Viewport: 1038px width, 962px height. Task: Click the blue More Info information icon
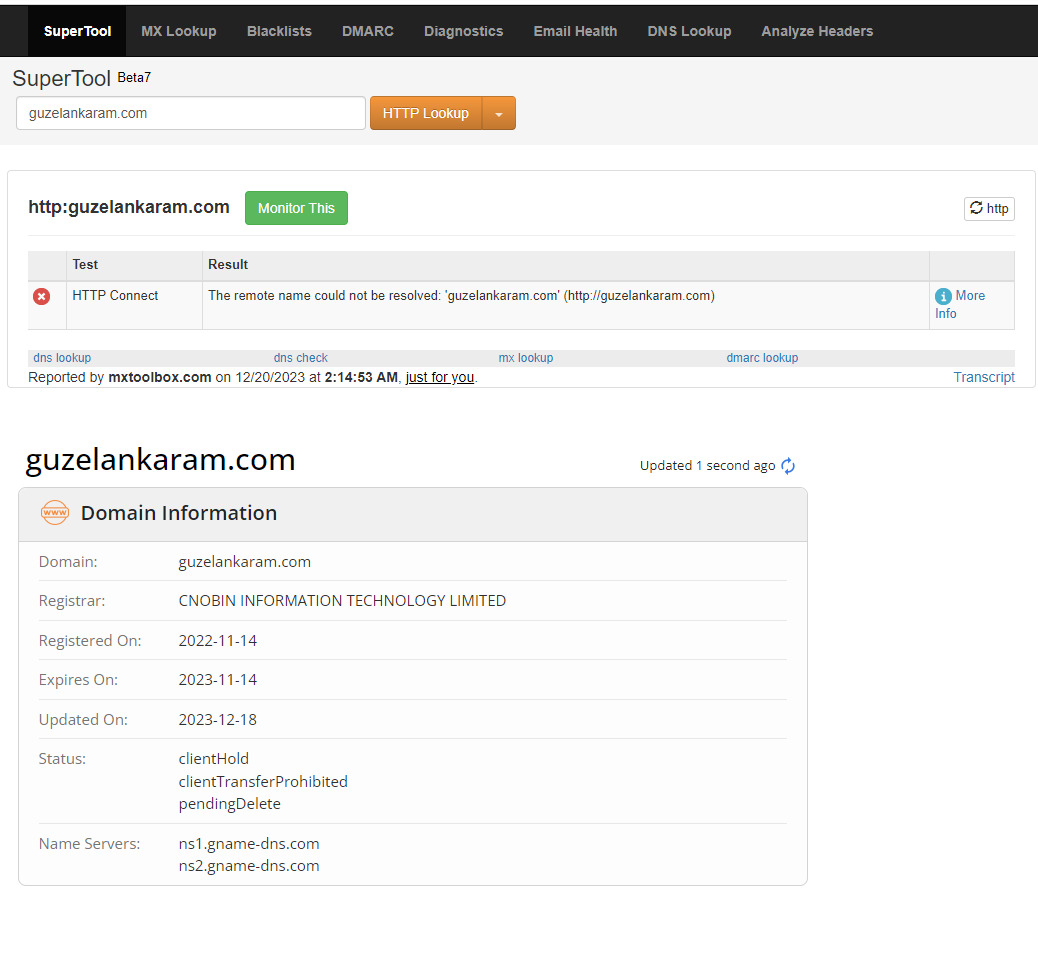(x=944, y=295)
